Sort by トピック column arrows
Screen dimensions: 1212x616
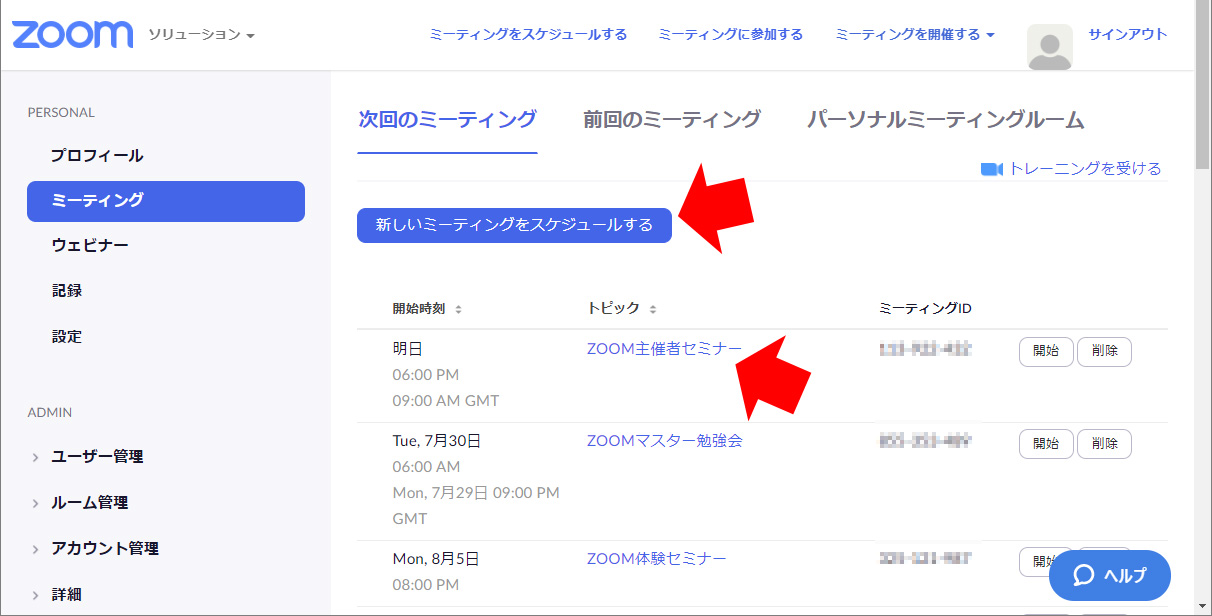click(653, 309)
